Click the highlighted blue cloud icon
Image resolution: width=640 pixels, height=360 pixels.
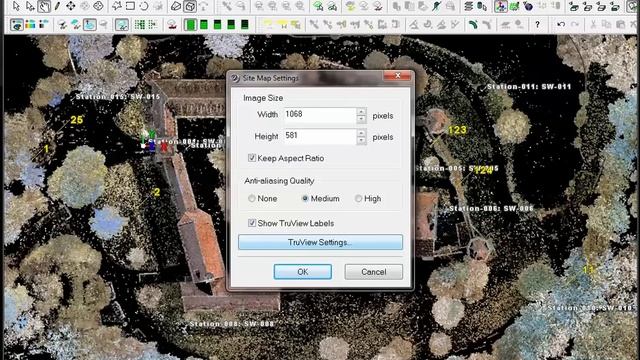89,25
